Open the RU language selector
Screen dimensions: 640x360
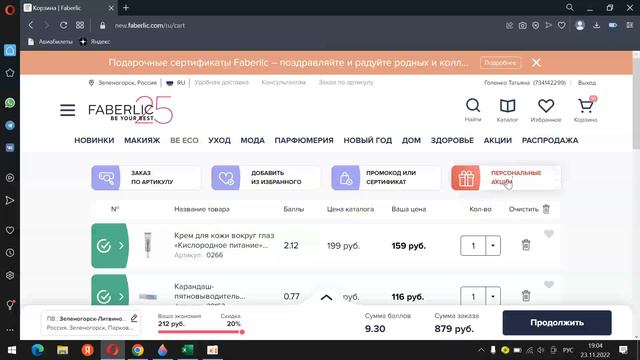176,82
